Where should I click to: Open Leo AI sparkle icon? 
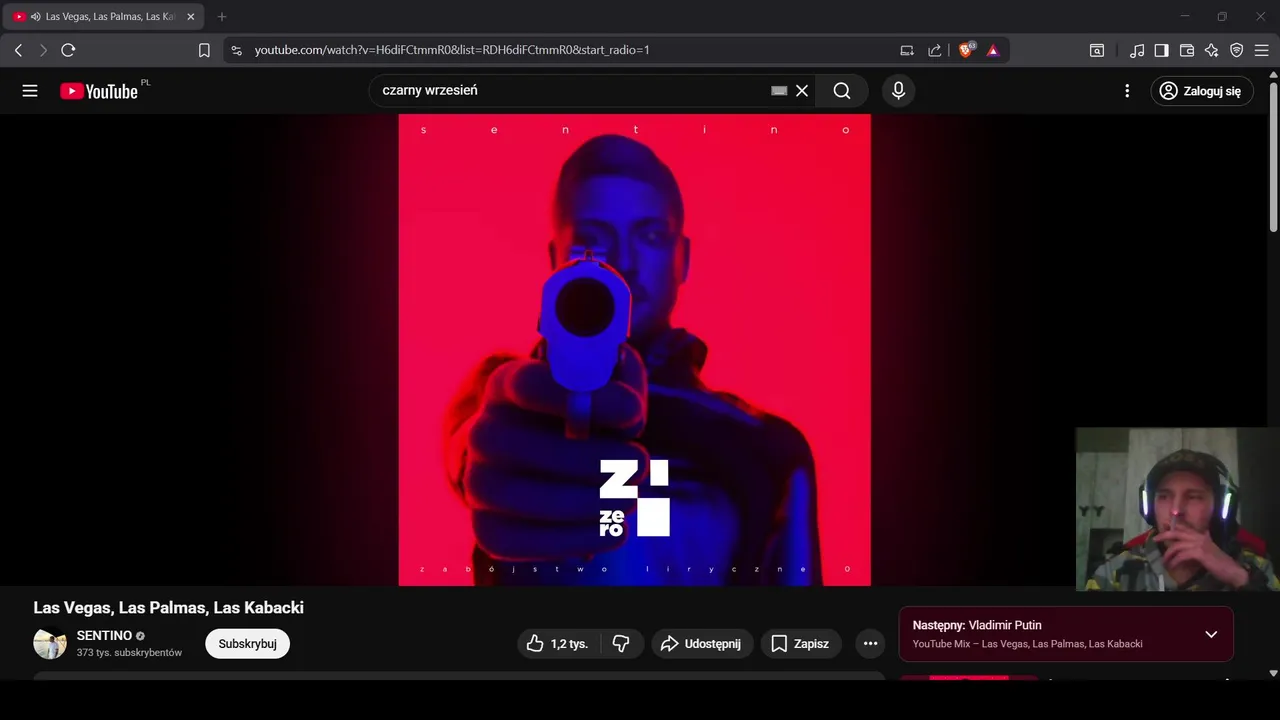pyautogui.click(x=1212, y=50)
